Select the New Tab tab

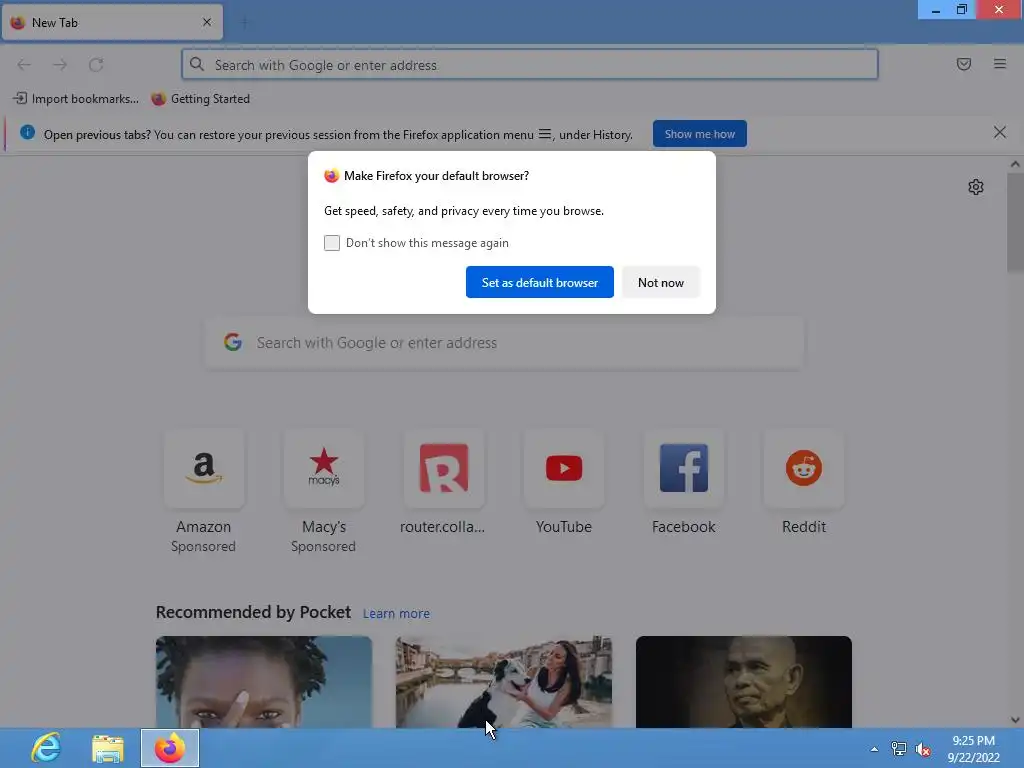[112, 22]
